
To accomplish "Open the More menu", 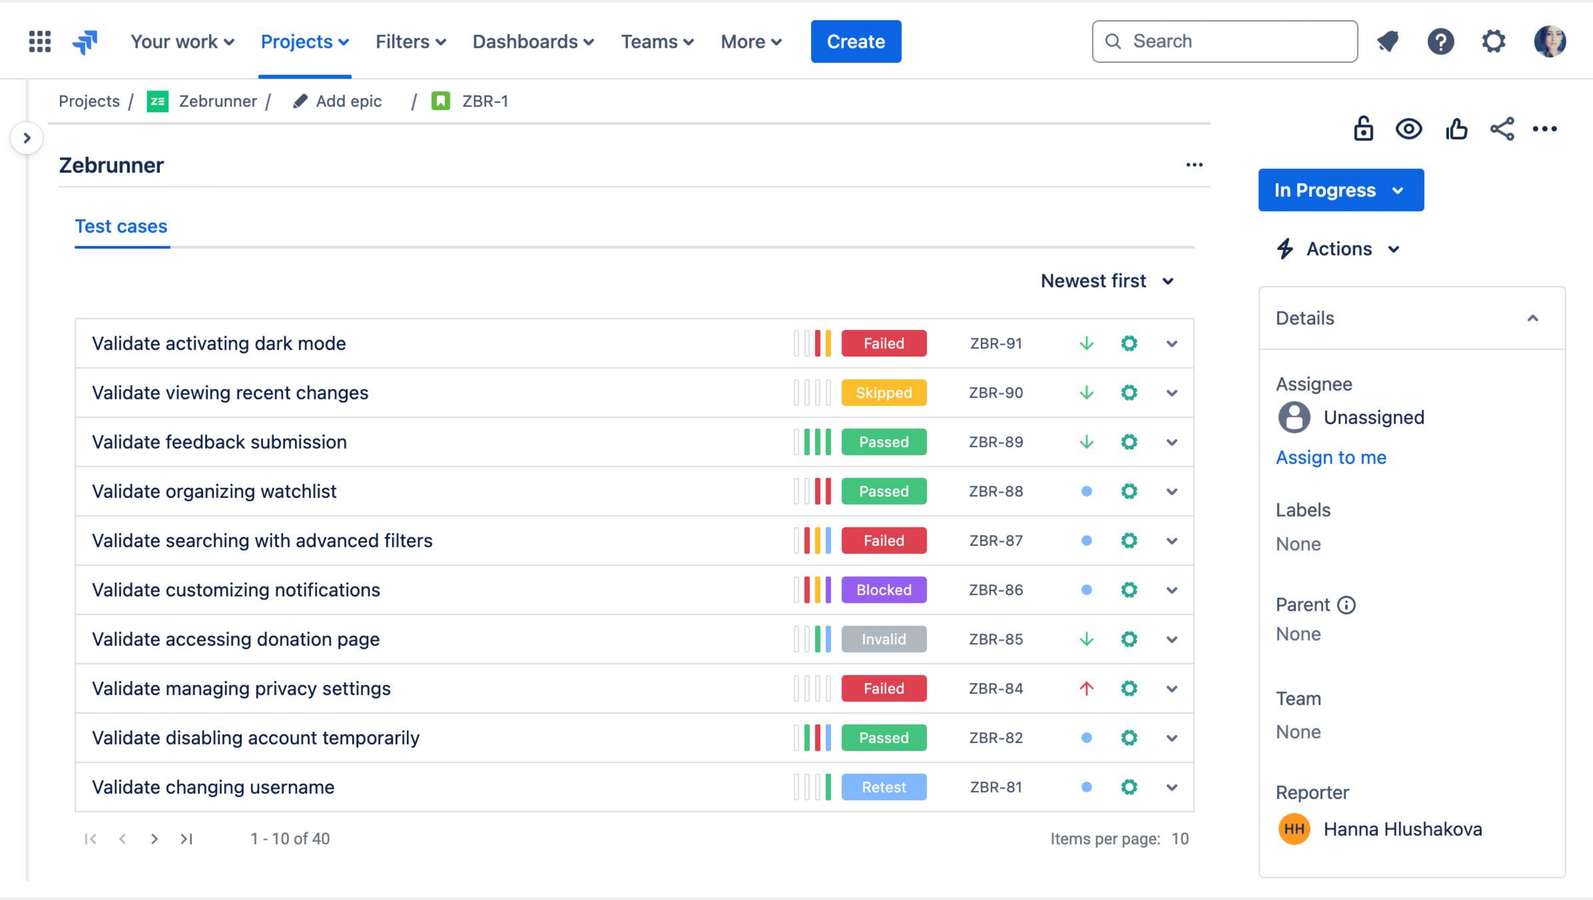I will (751, 41).
